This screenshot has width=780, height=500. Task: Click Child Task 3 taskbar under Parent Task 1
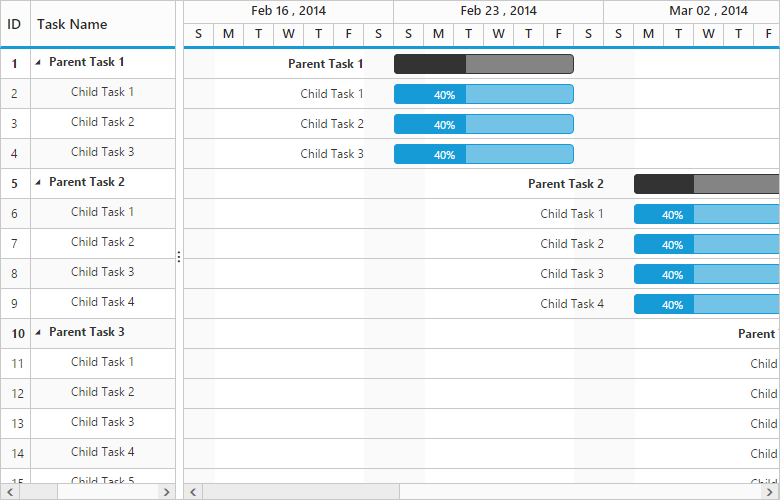point(484,154)
